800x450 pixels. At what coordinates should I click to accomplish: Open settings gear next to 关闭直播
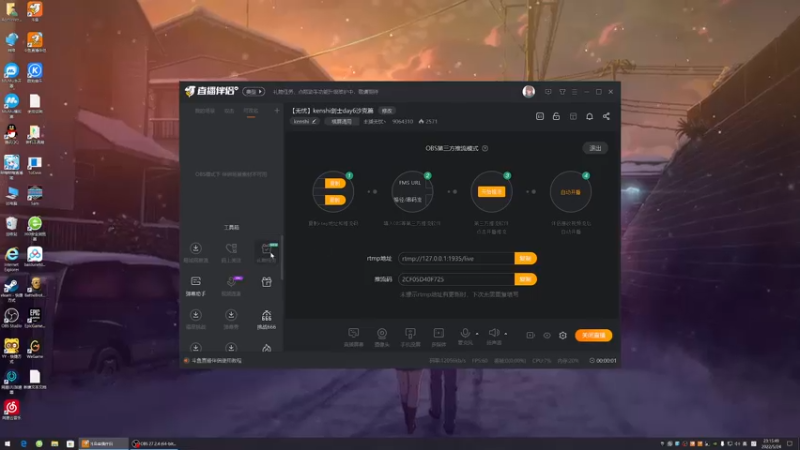[x=563, y=336]
